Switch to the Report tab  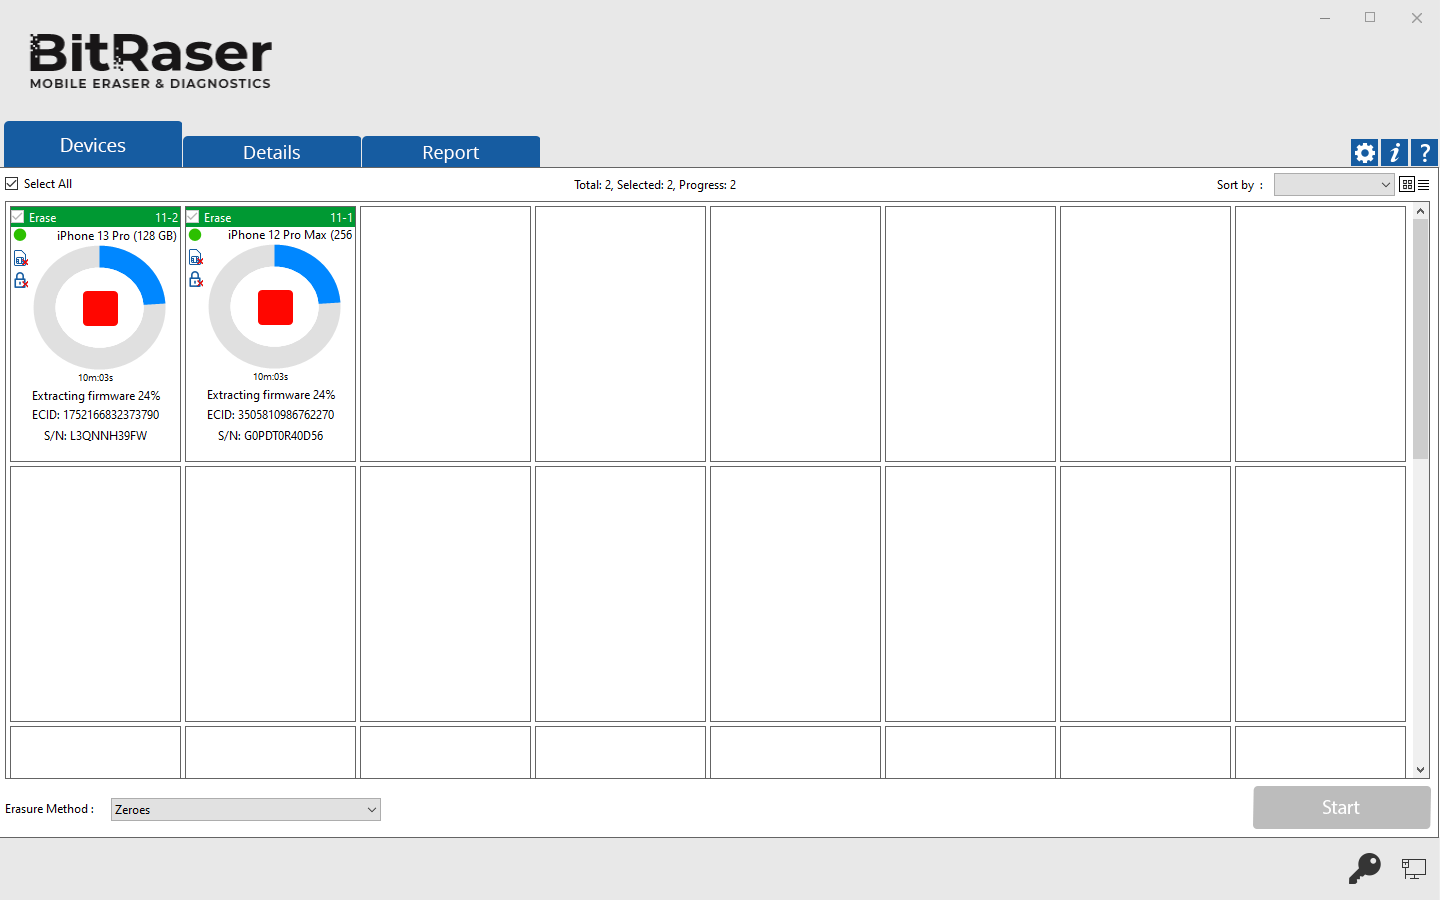pos(451,152)
